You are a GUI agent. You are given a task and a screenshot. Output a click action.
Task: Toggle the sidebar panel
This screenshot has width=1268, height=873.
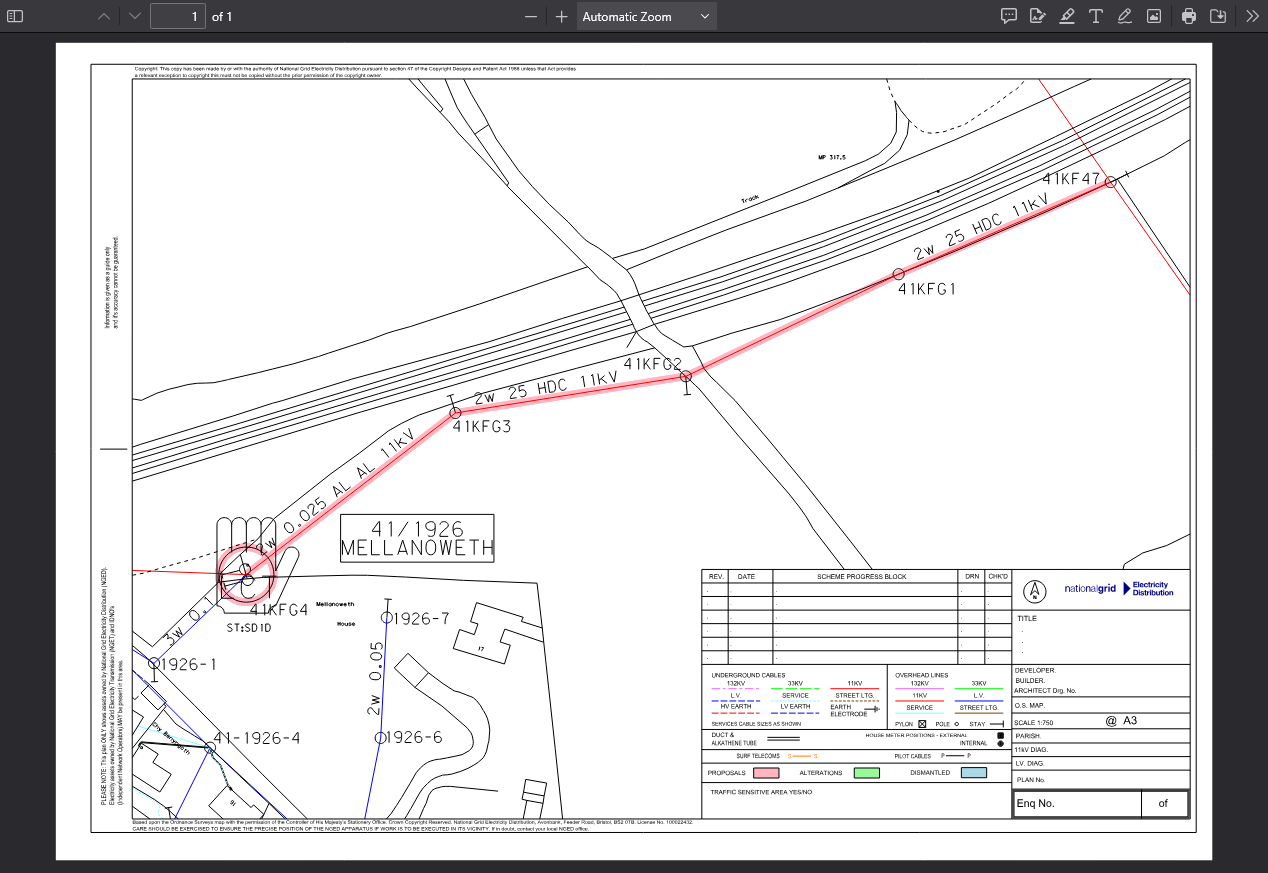pyautogui.click(x=15, y=16)
